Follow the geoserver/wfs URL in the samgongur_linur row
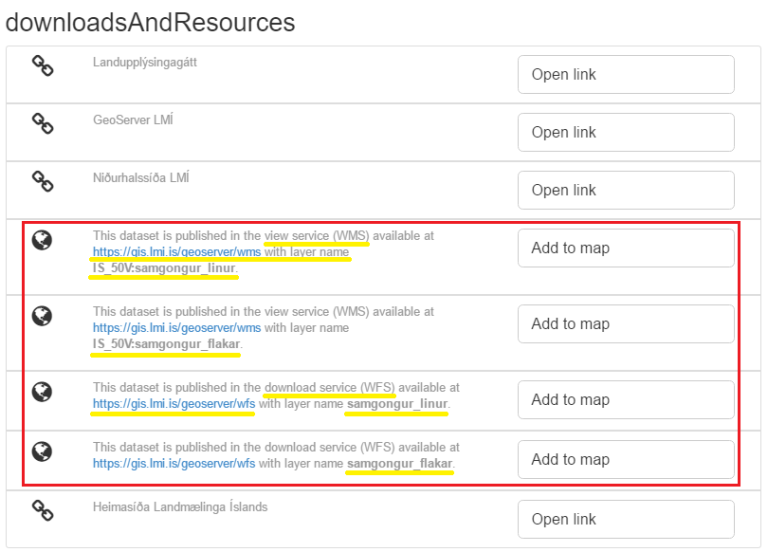Image resolution: width=768 pixels, height=552 pixels. [x=174, y=404]
